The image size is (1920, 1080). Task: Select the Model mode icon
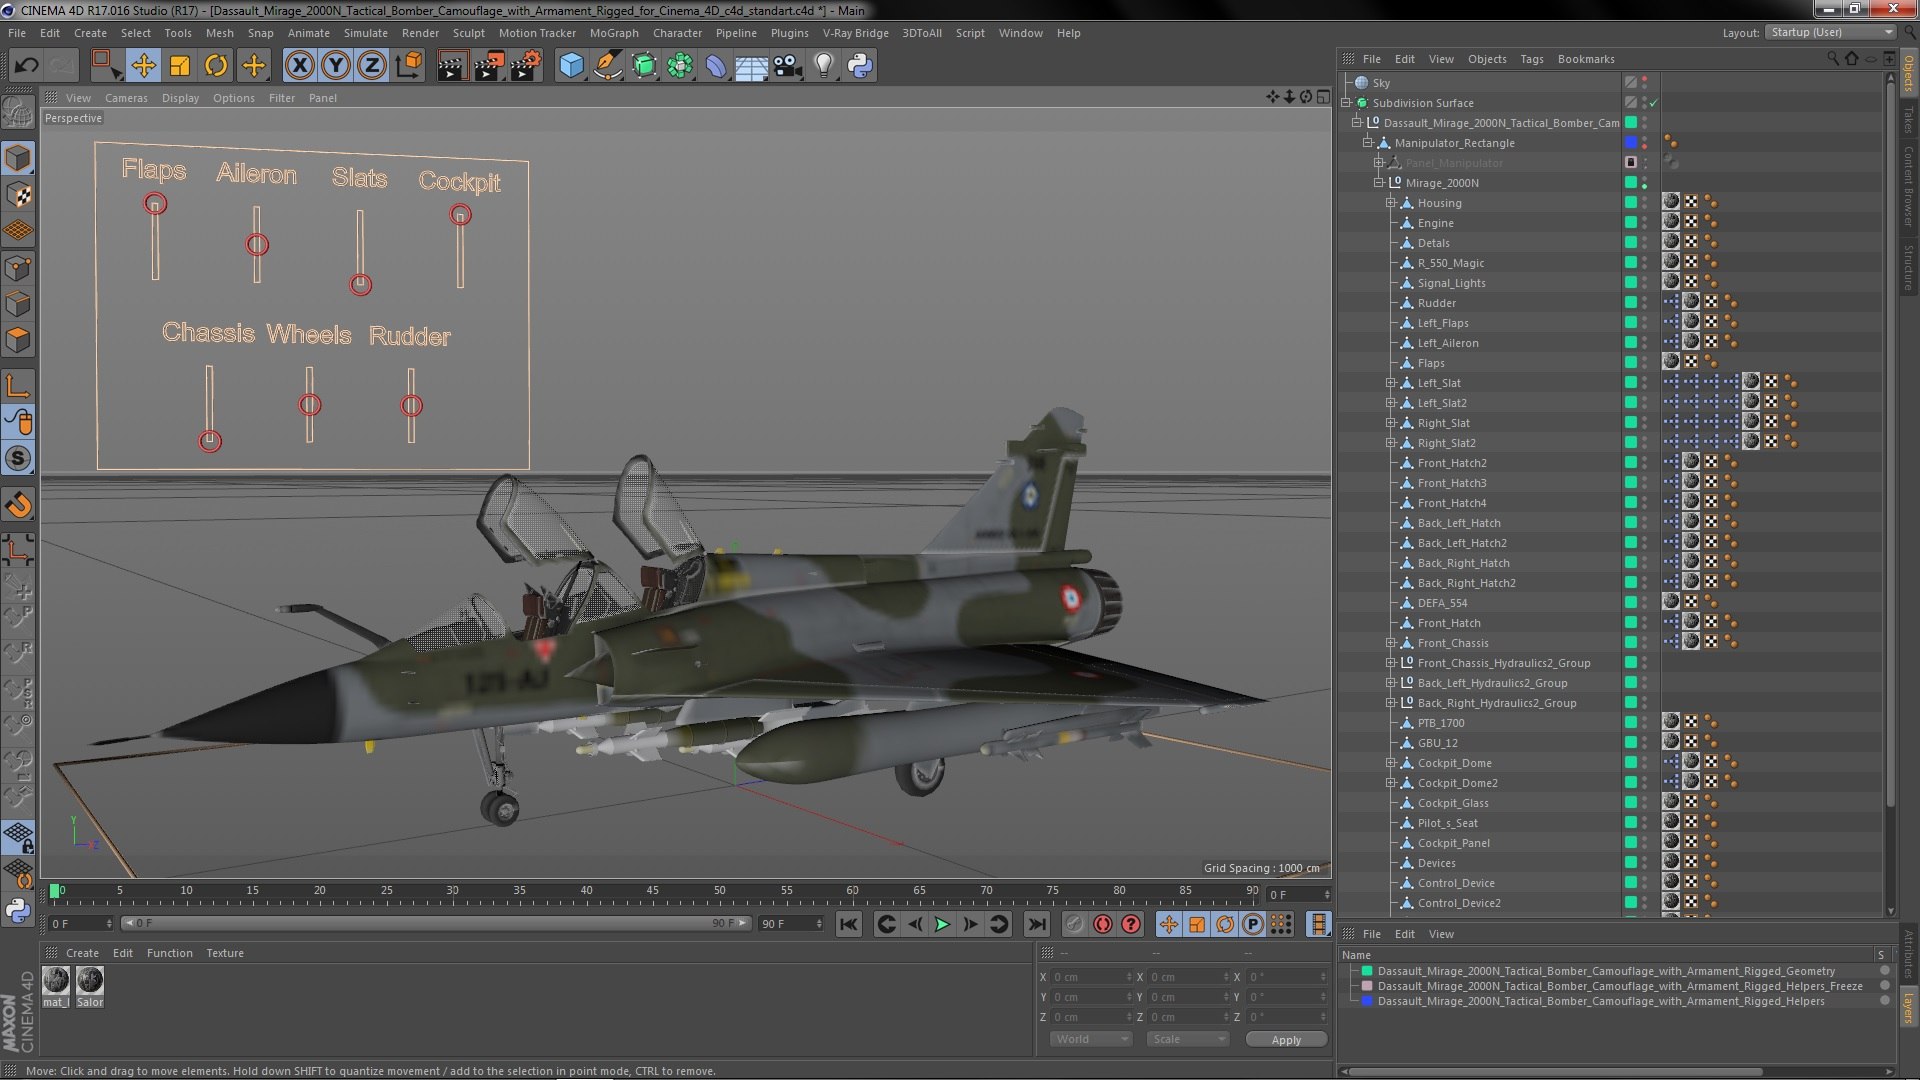18,158
